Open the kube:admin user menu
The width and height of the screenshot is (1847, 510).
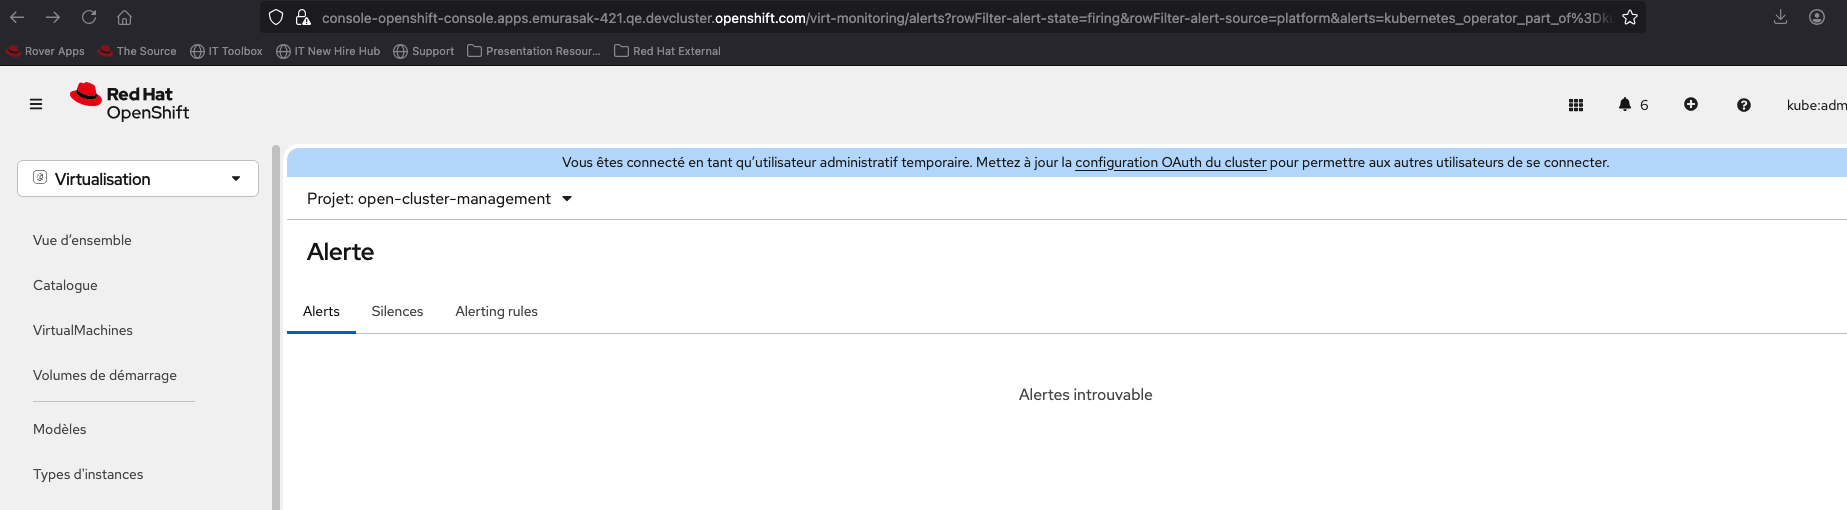tap(1816, 105)
